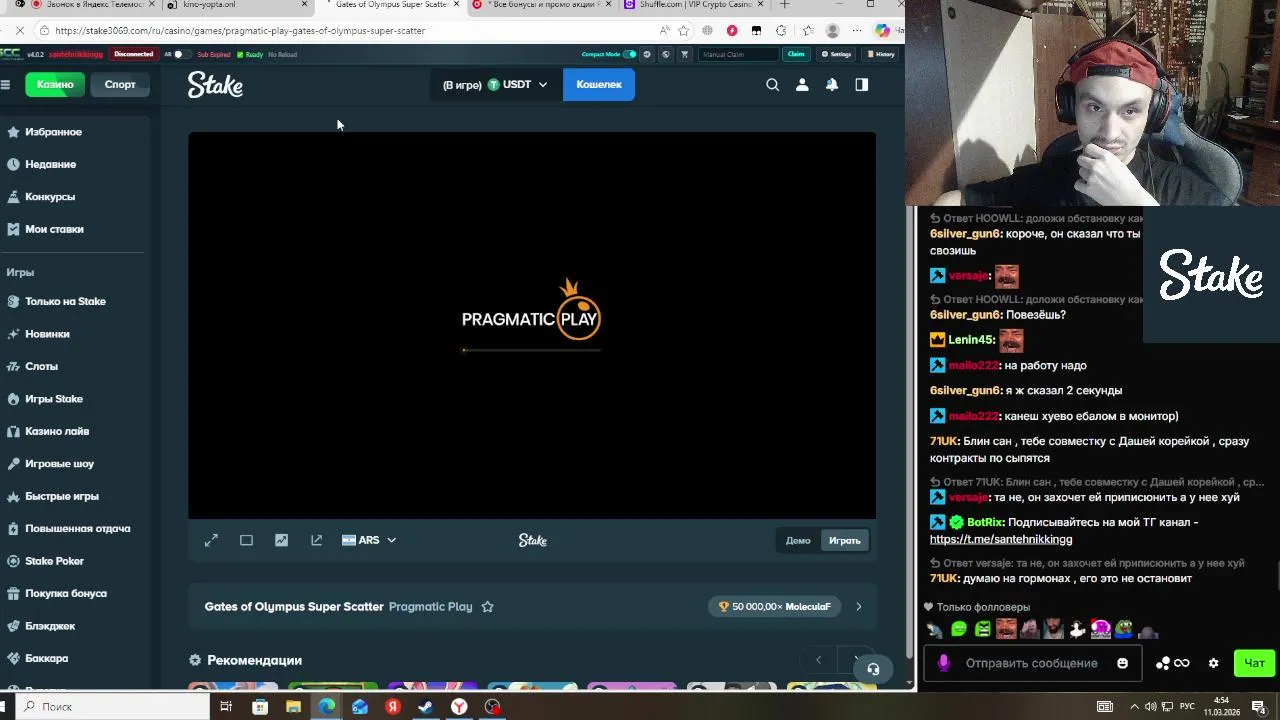
Task: Open the USDT currency dropdown
Action: click(x=517, y=85)
